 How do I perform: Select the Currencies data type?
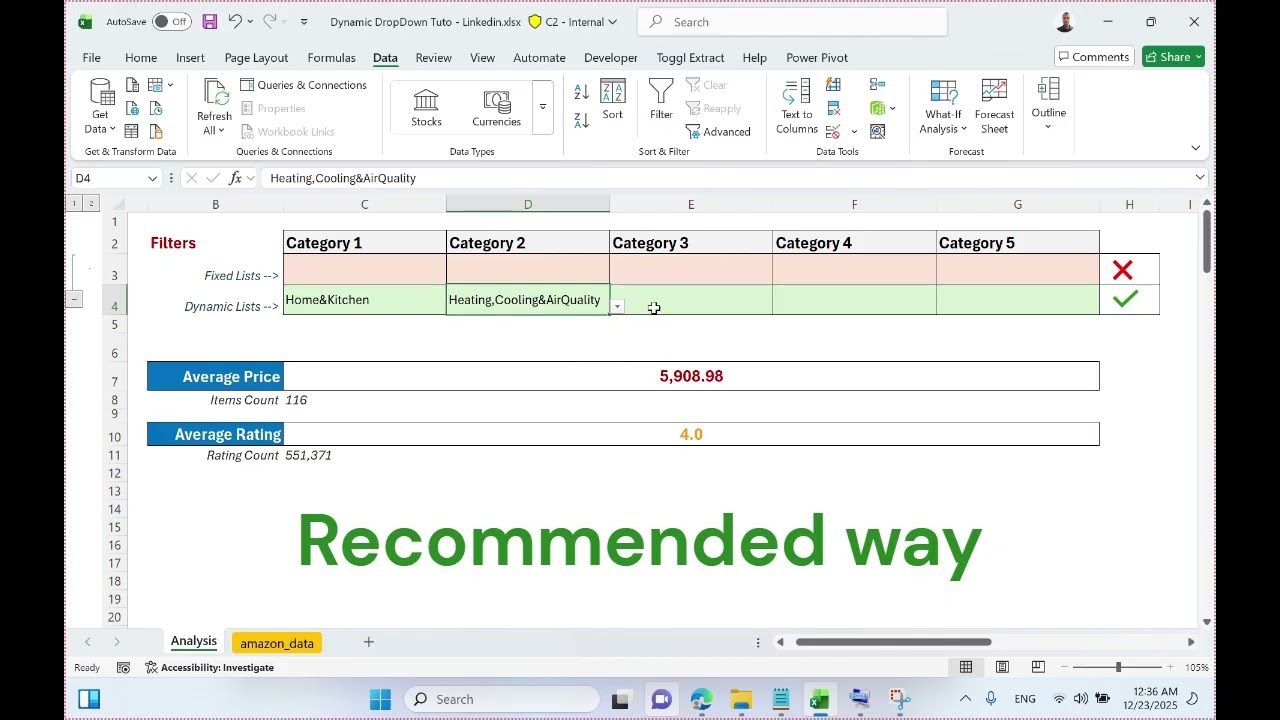click(497, 108)
